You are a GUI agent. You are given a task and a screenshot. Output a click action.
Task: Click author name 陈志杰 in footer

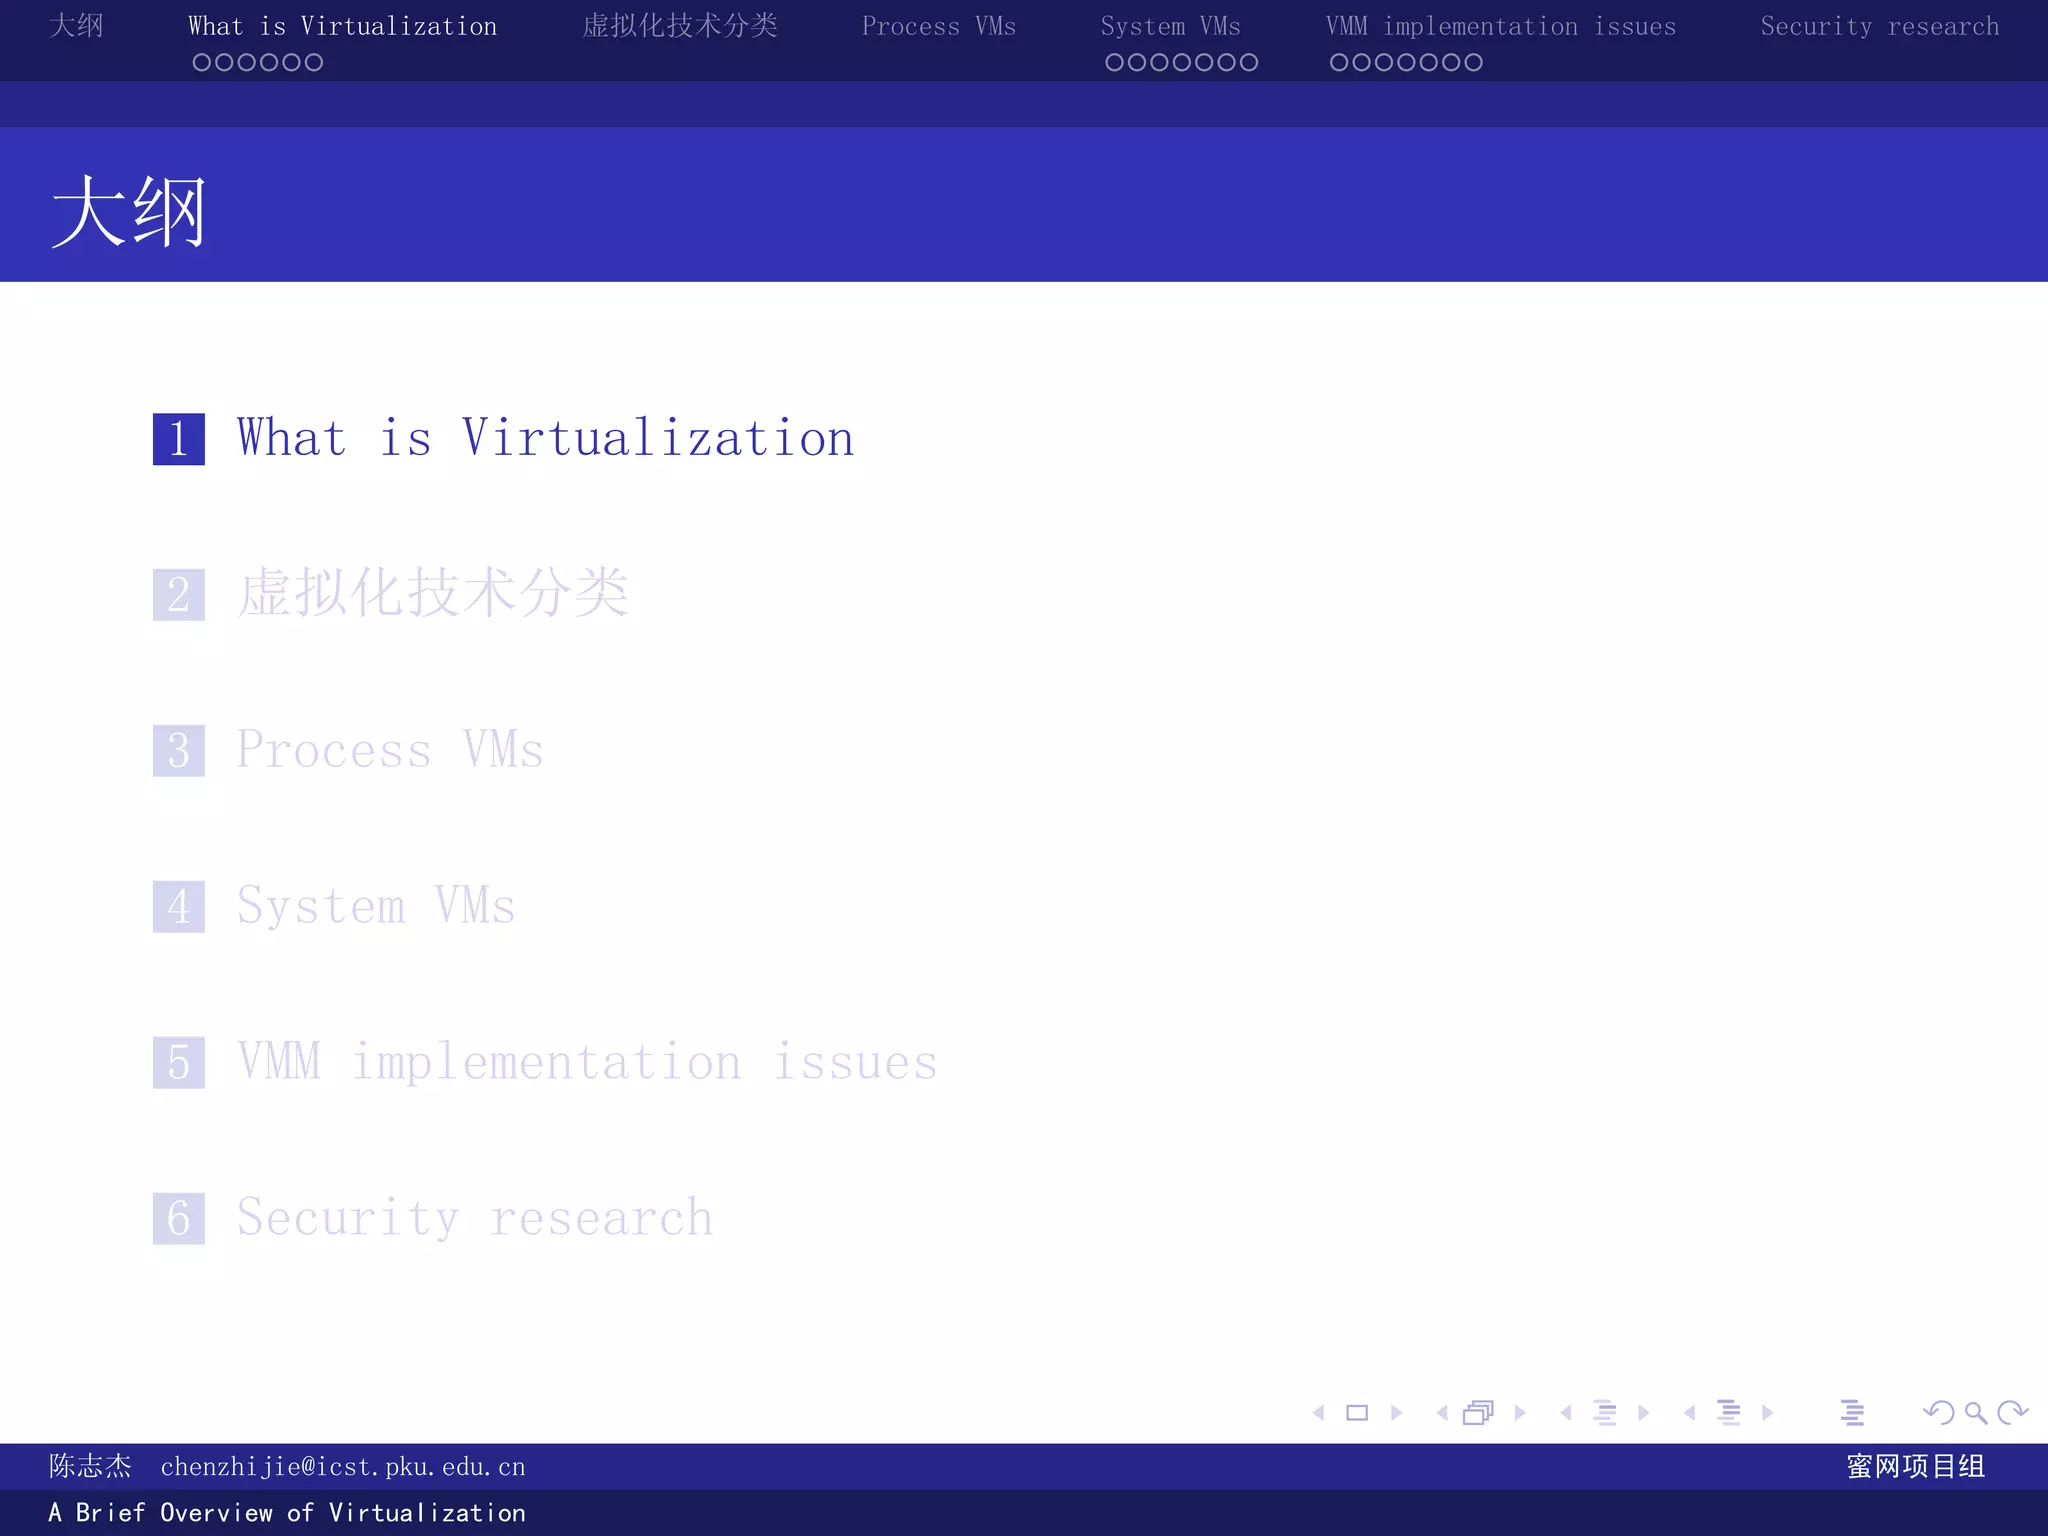coord(90,1466)
